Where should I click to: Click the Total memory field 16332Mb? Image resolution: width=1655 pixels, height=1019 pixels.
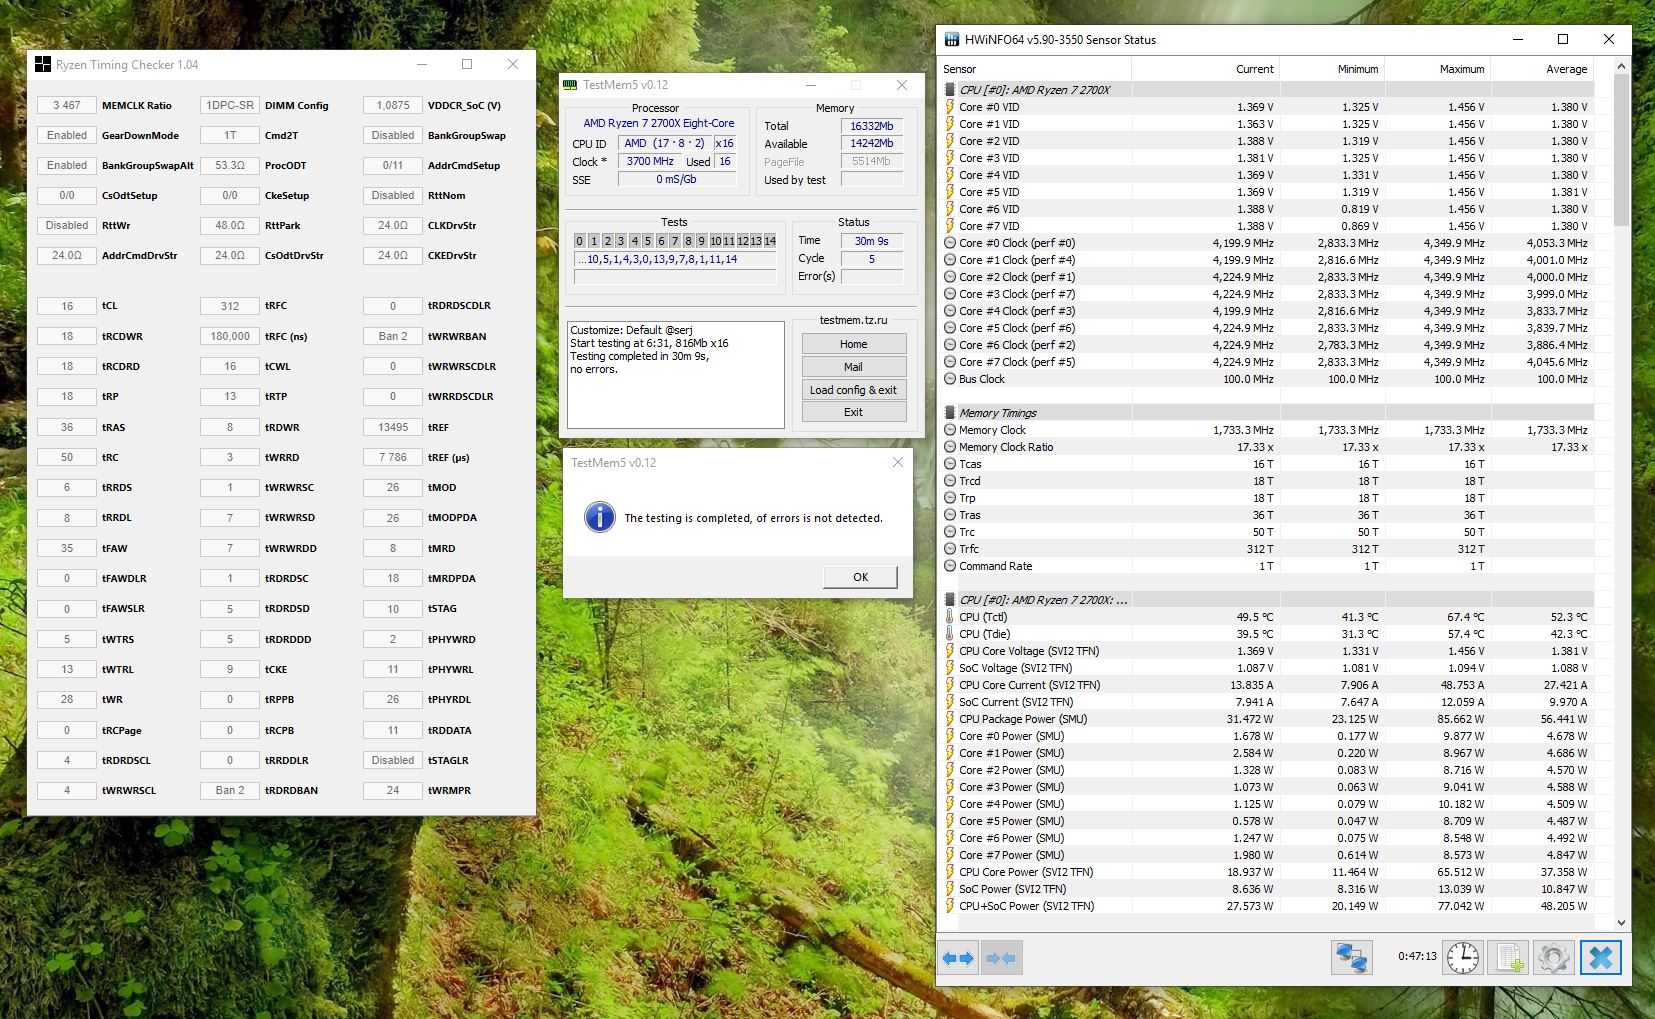[x=871, y=126]
